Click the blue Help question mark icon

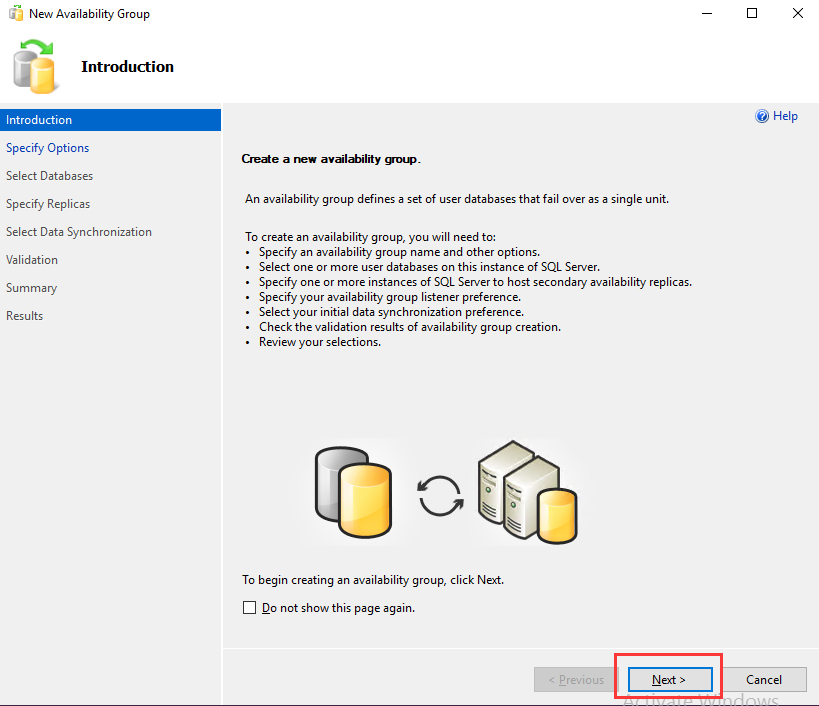[x=762, y=116]
